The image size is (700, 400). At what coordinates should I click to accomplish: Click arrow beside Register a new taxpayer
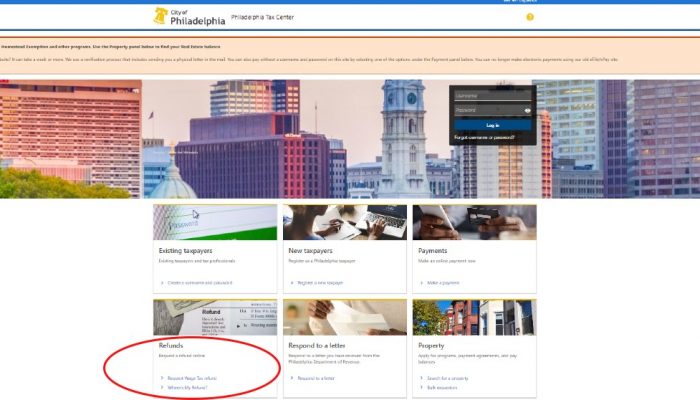292,283
